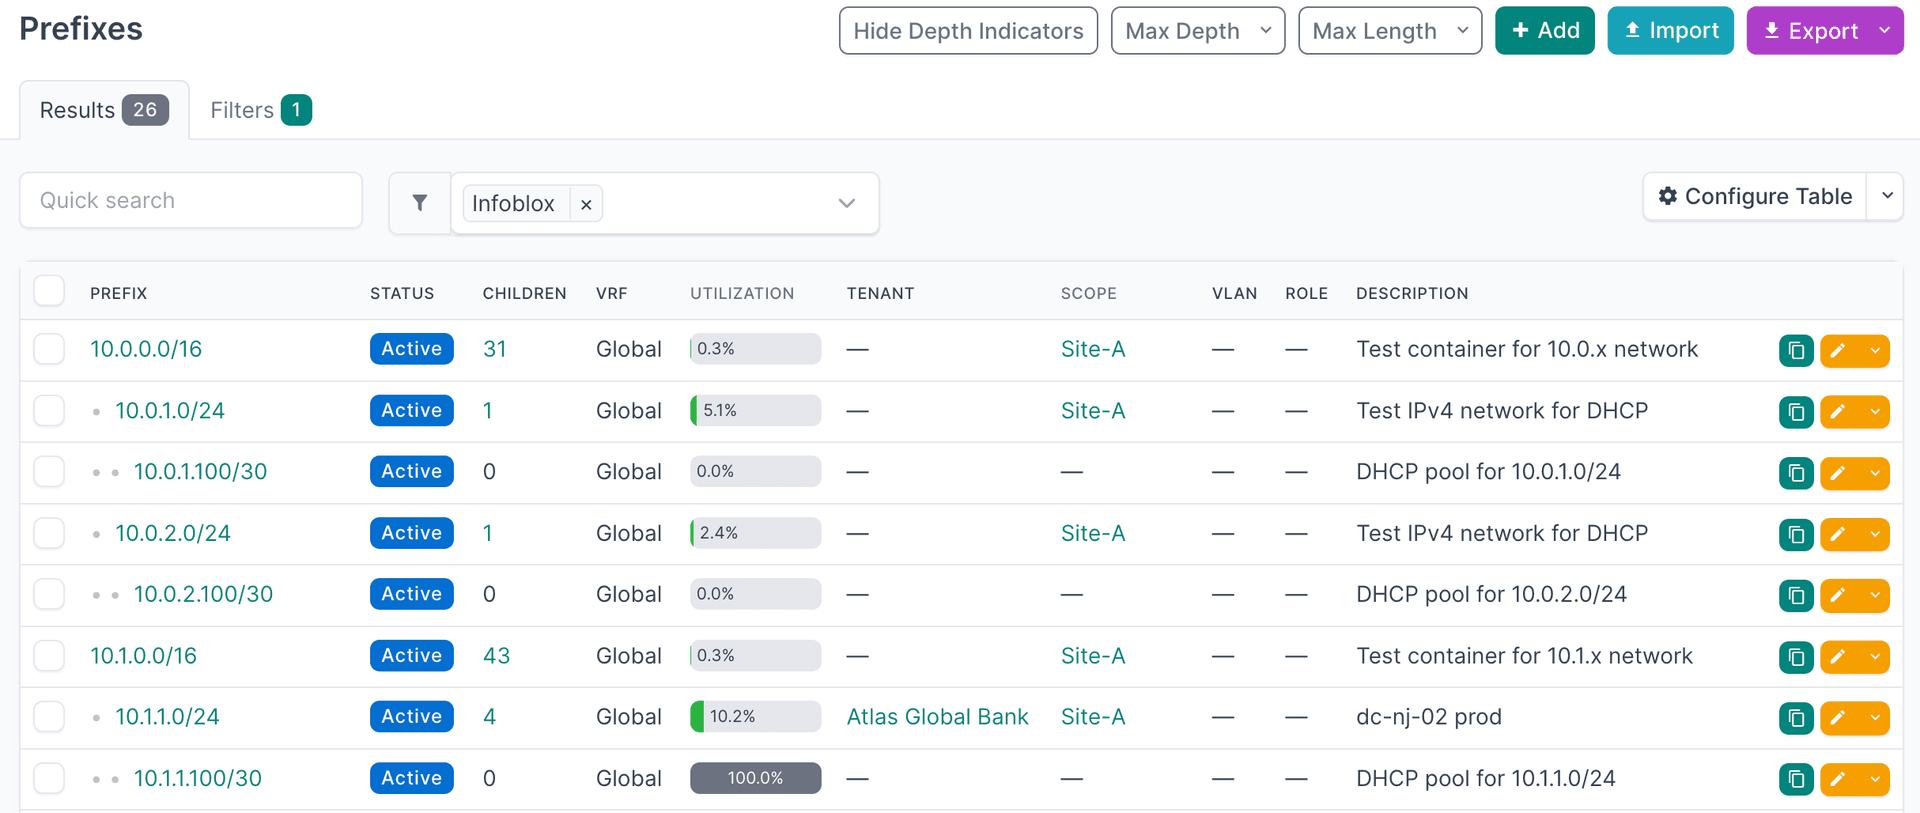This screenshot has height=813, width=1920.
Task: Tick the checkbox for 10.0.2.0/24
Action: tap(49, 533)
